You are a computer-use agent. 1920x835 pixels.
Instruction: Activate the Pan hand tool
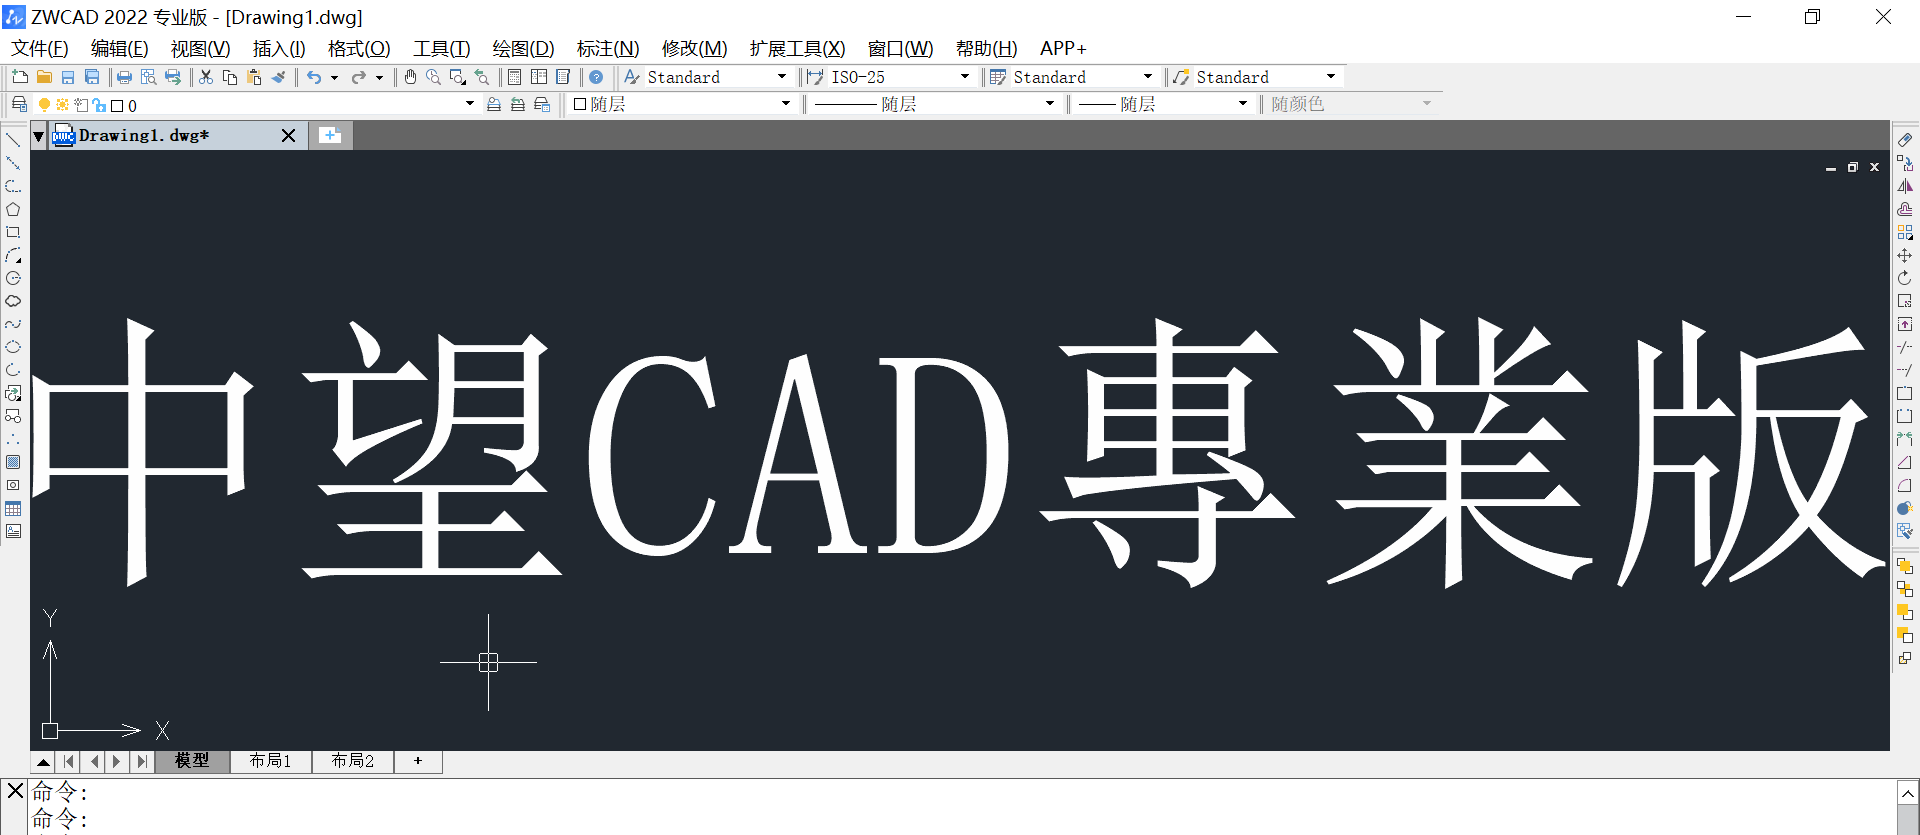pyautogui.click(x=410, y=77)
